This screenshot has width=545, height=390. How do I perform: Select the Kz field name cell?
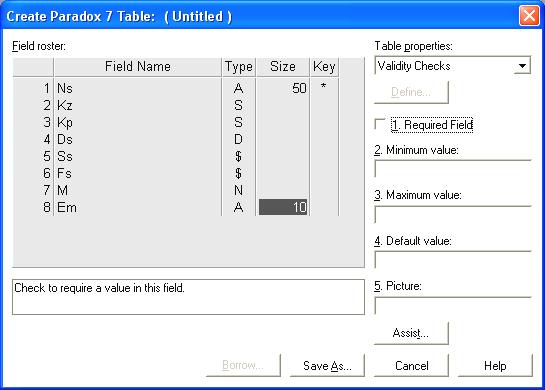click(x=138, y=105)
